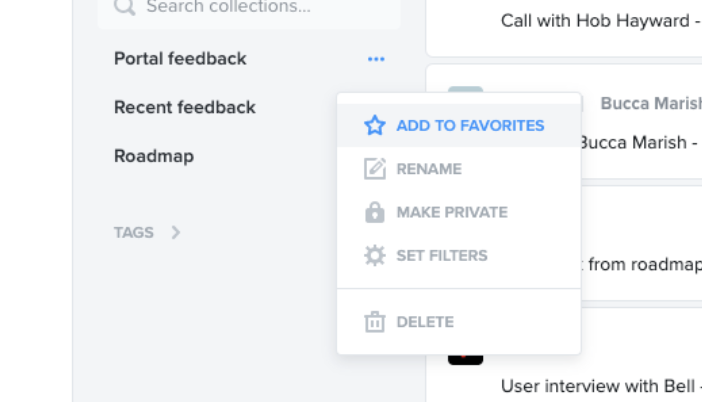Click the star icon for Add to Favorites
Viewport: 702px width, 402px height.
click(375, 125)
